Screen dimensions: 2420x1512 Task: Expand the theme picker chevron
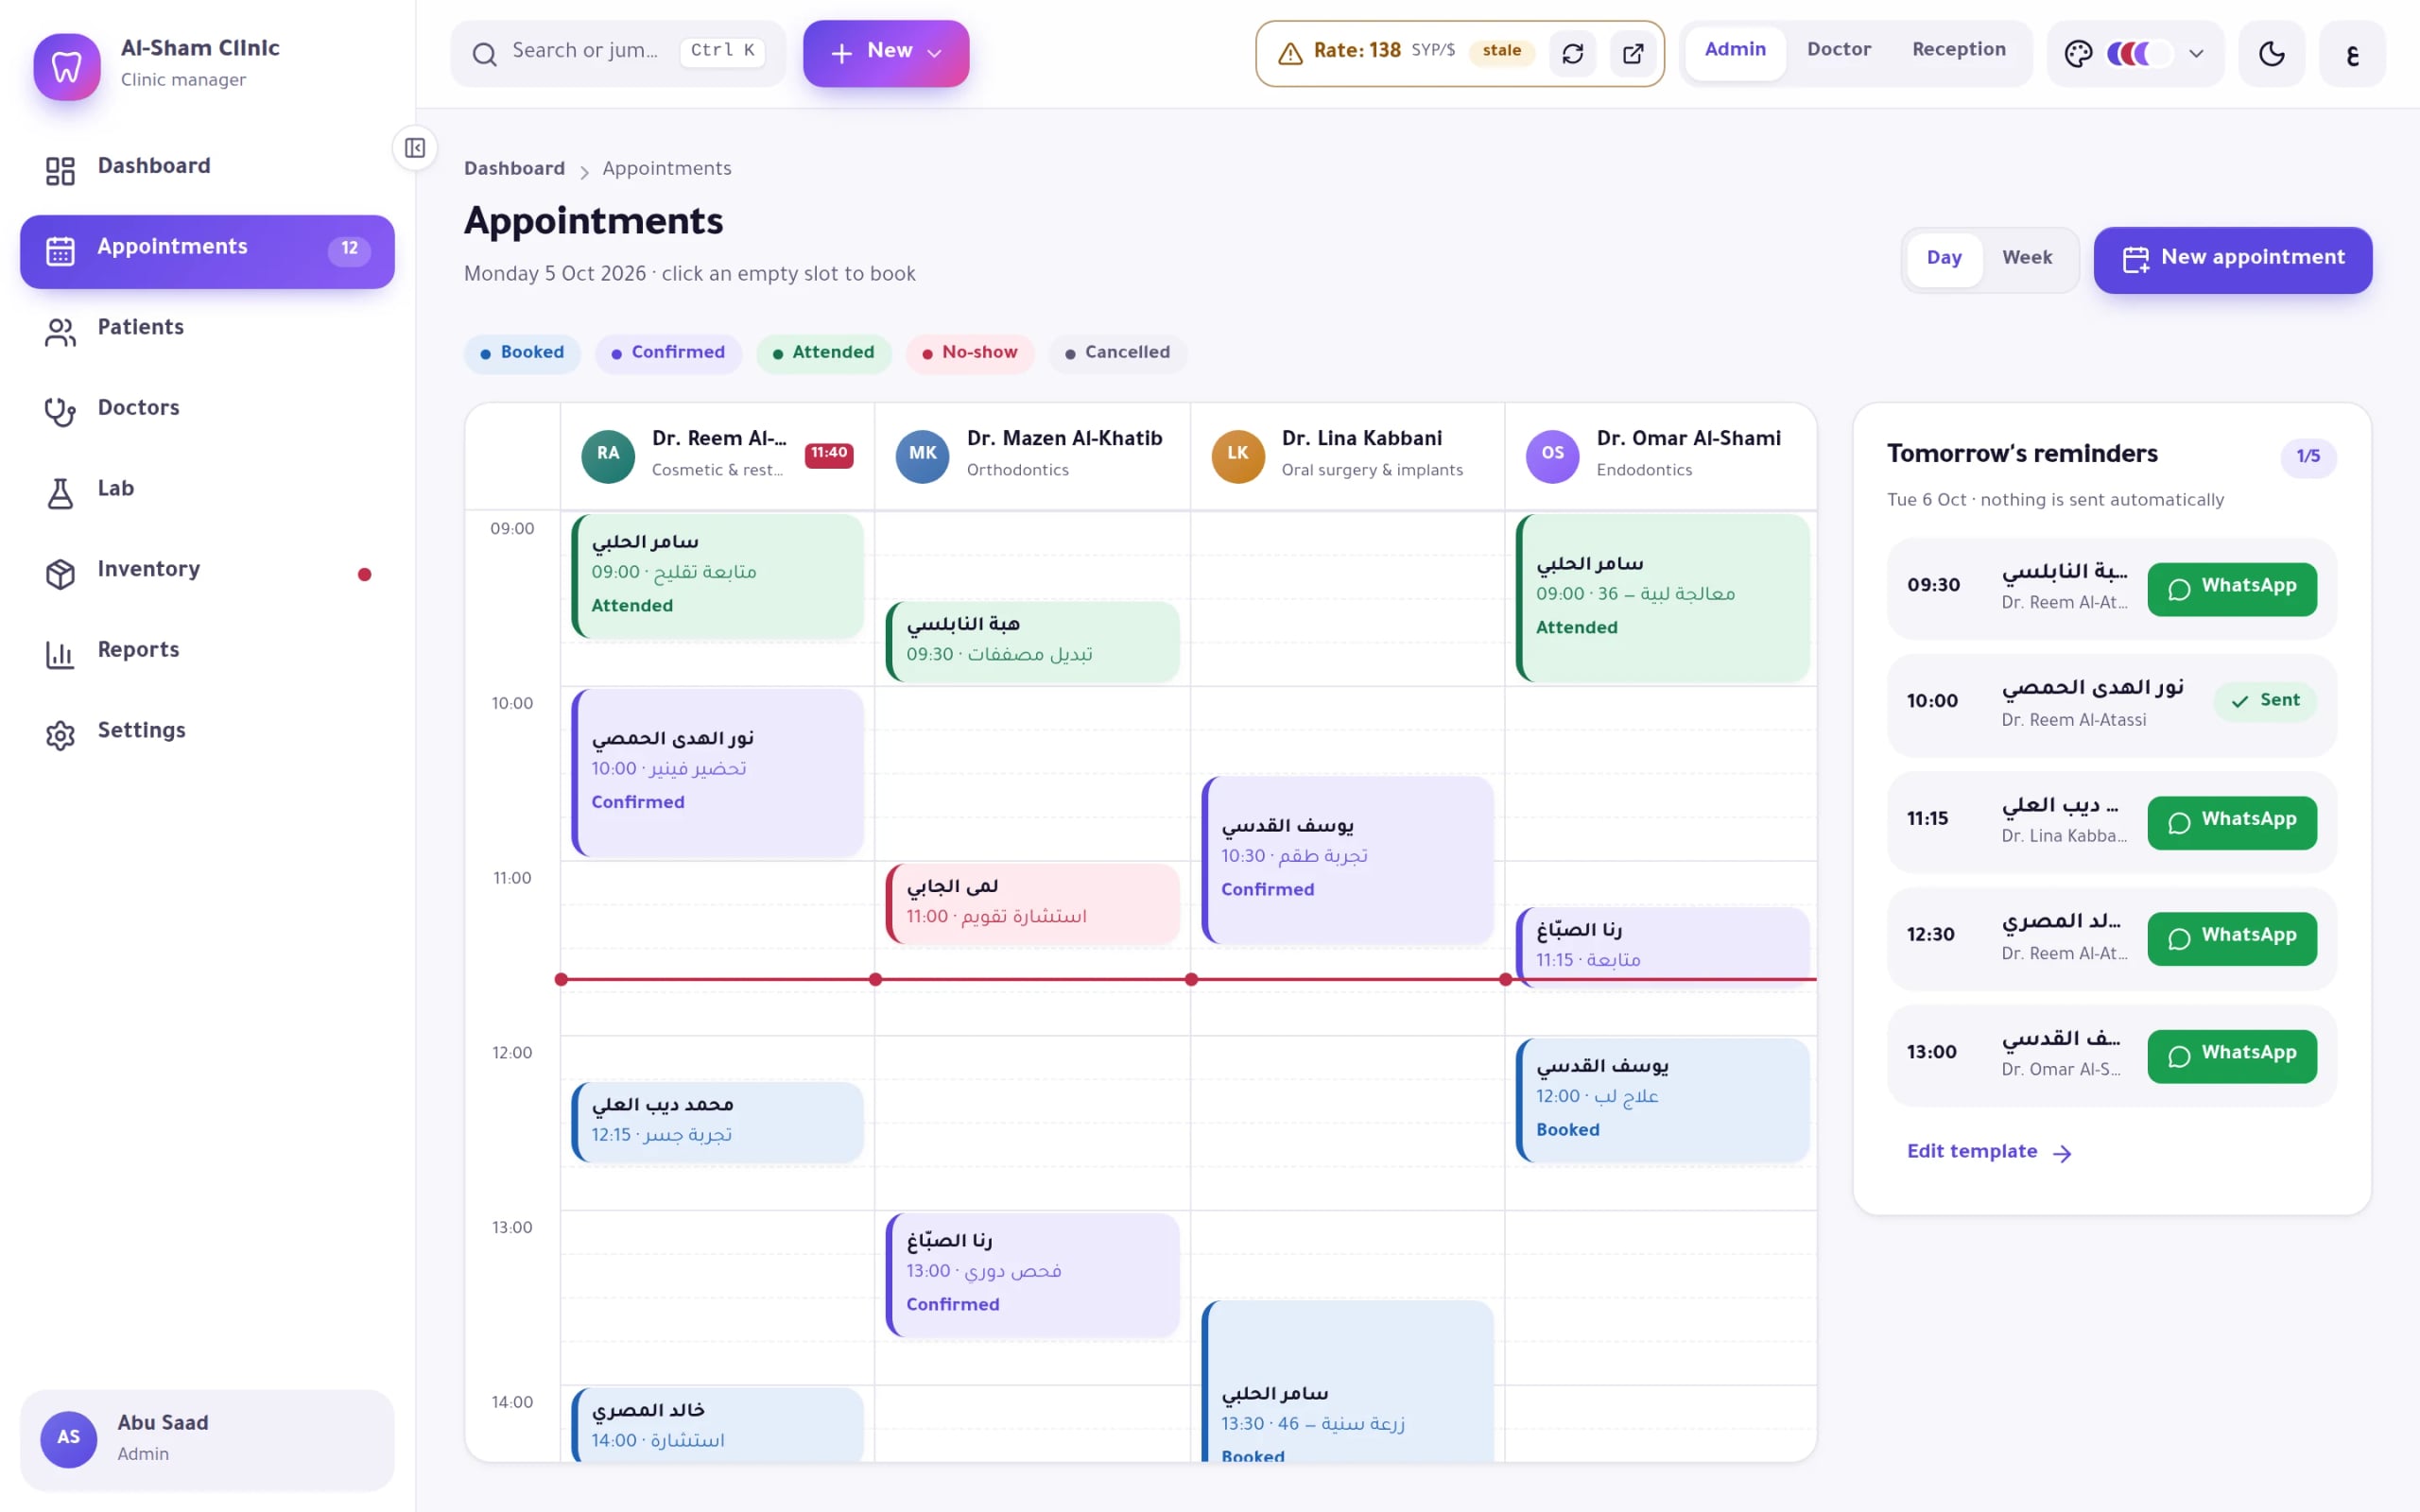pyautogui.click(x=2196, y=54)
